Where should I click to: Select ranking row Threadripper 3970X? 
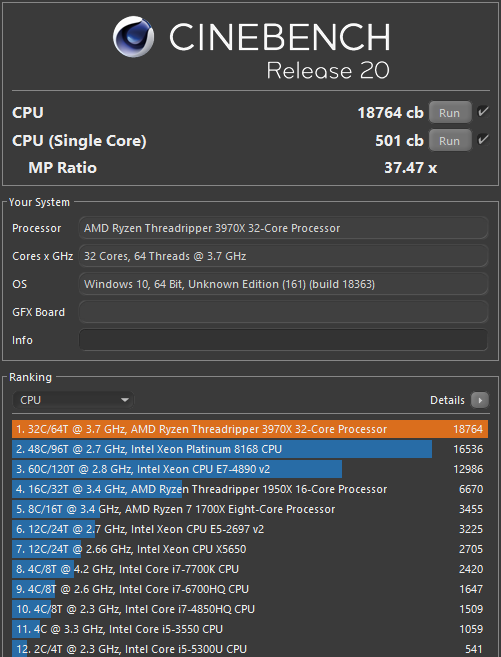pyautogui.click(x=250, y=429)
